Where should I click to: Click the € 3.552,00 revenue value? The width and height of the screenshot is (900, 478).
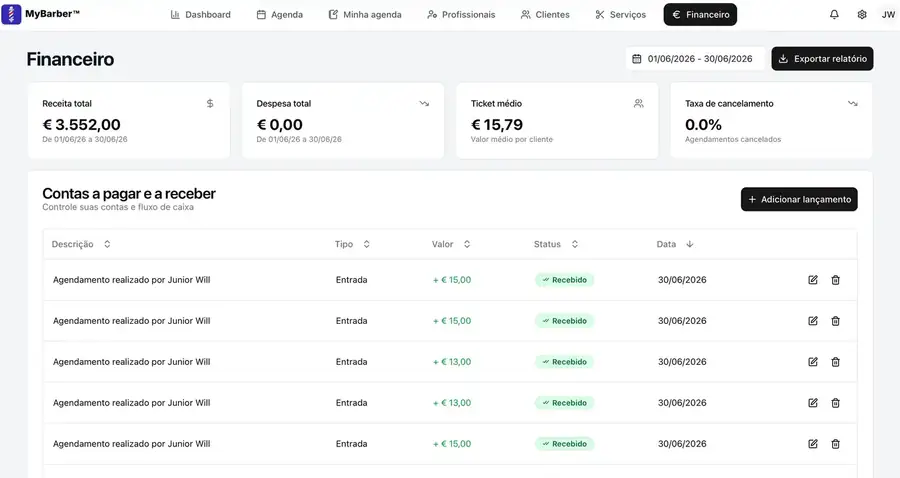[82, 125]
